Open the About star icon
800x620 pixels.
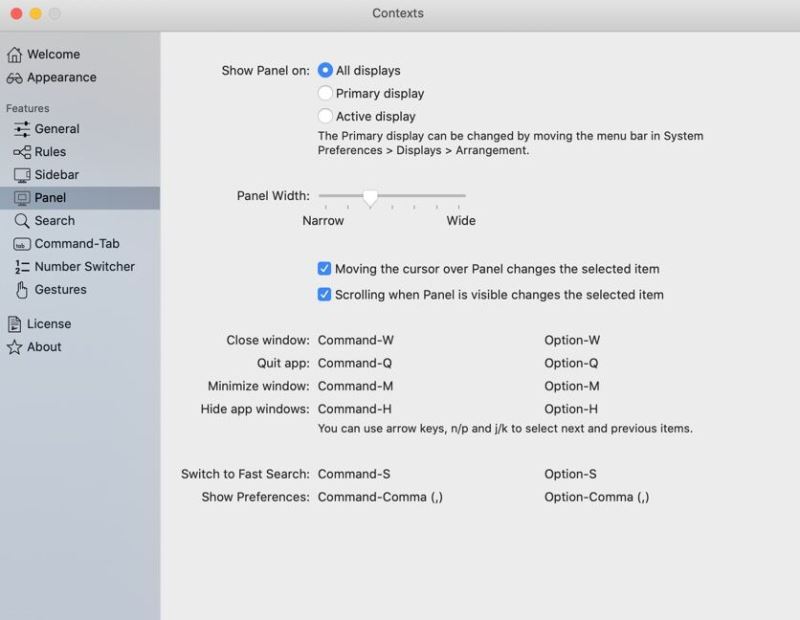coord(14,347)
